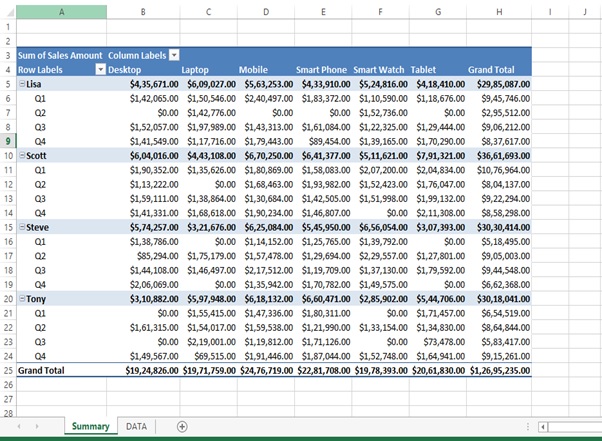
Task: Collapse the Tony row group
Action: coord(22,299)
